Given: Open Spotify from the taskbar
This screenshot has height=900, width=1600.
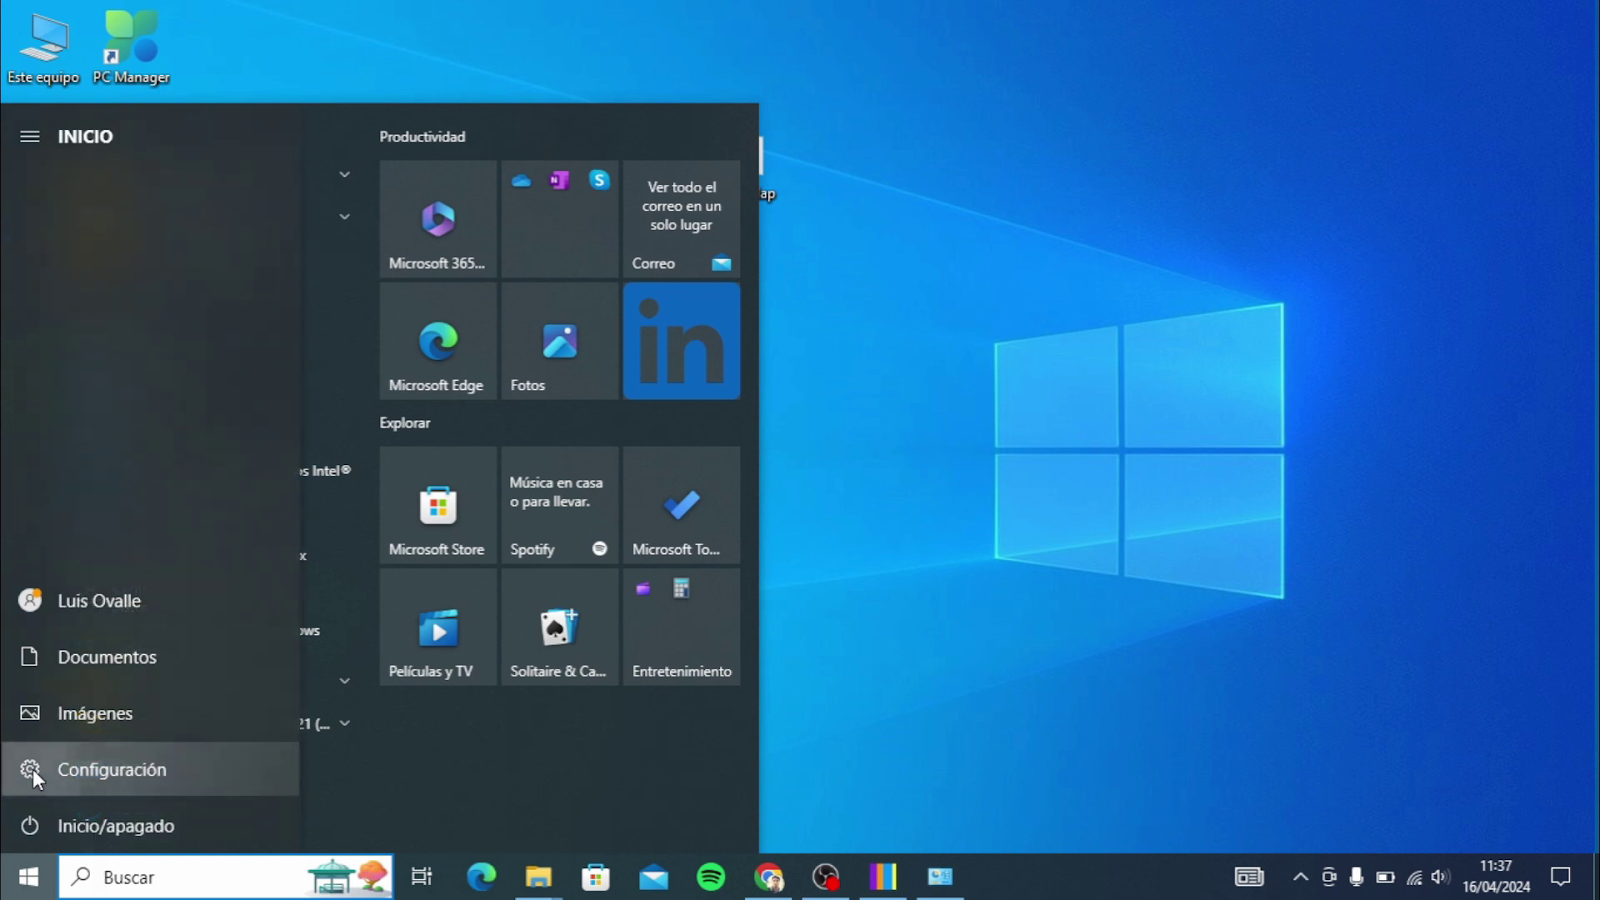Looking at the screenshot, I should coord(711,877).
